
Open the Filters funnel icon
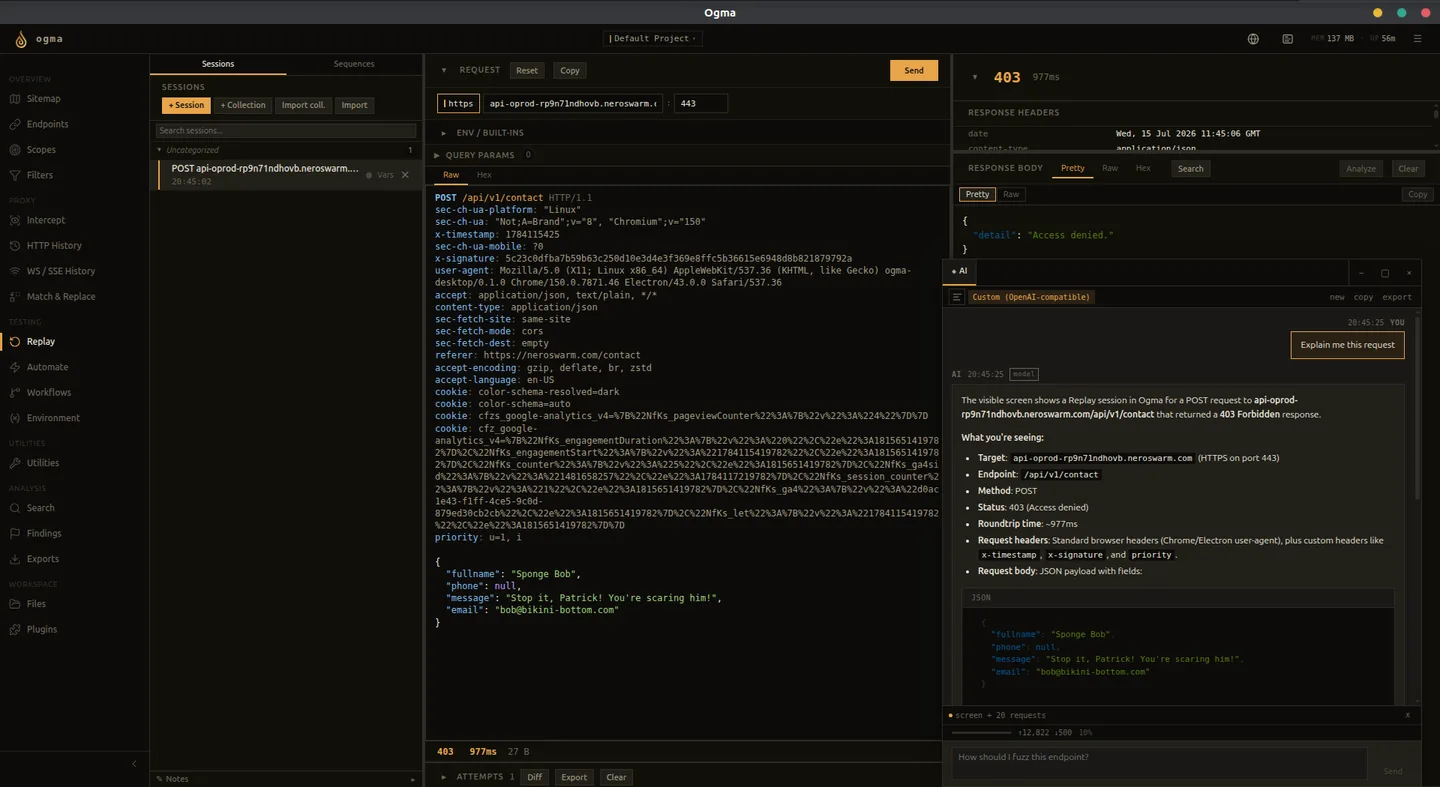tap(15, 175)
